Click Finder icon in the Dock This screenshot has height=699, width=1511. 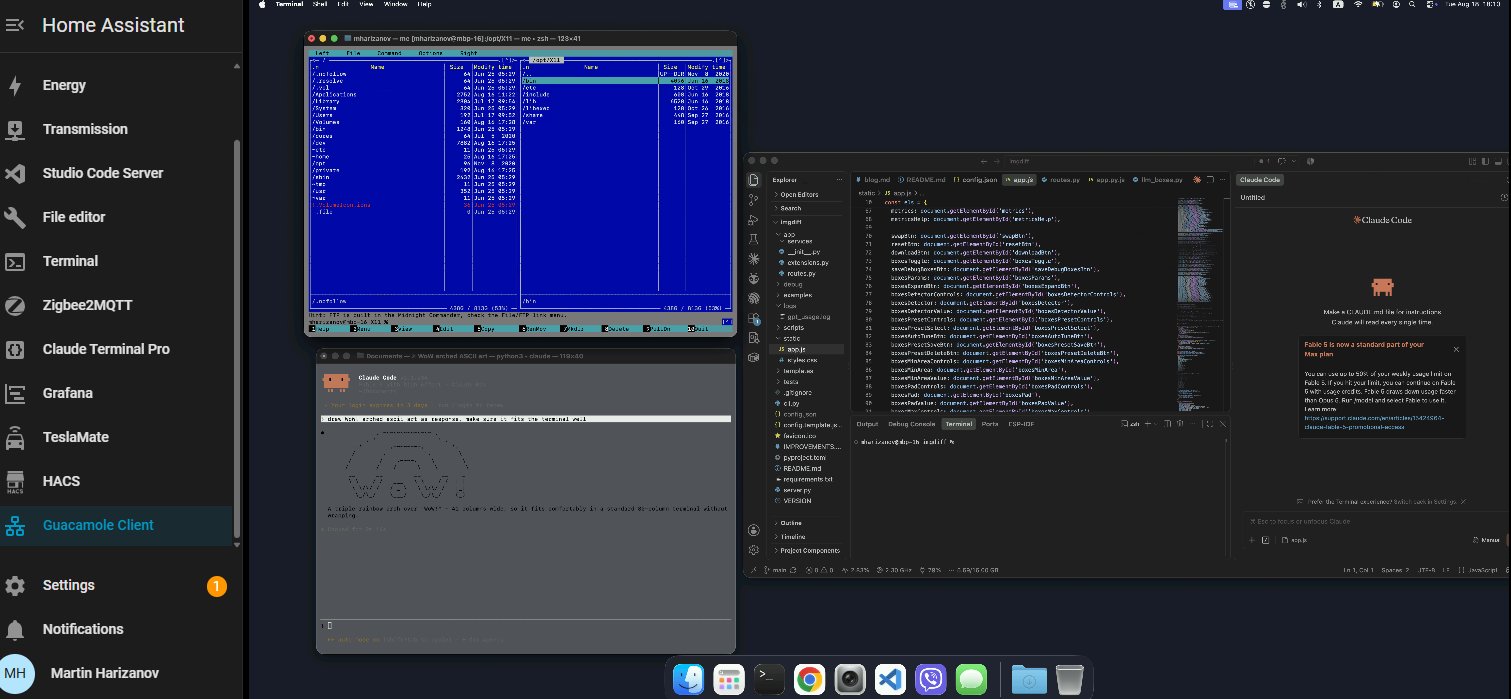(687, 680)
